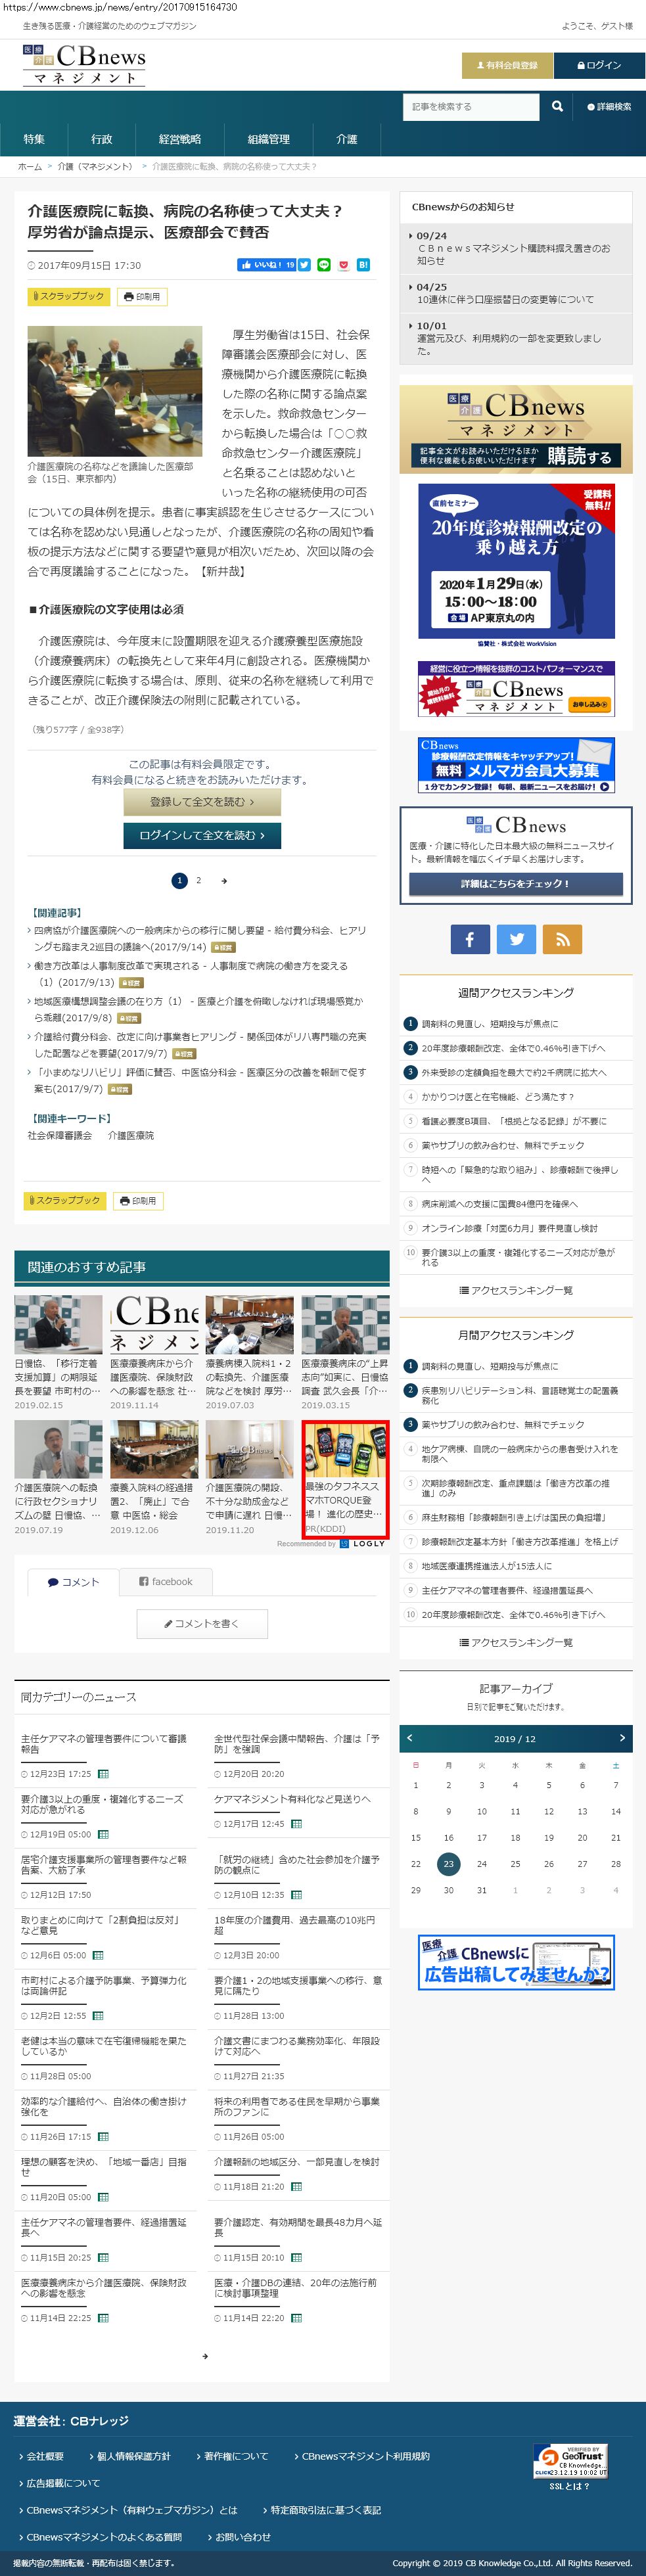Viewport: 646px width, 2576px height.
Task: Click the Facebook いいね! like button
Action: 266,265
